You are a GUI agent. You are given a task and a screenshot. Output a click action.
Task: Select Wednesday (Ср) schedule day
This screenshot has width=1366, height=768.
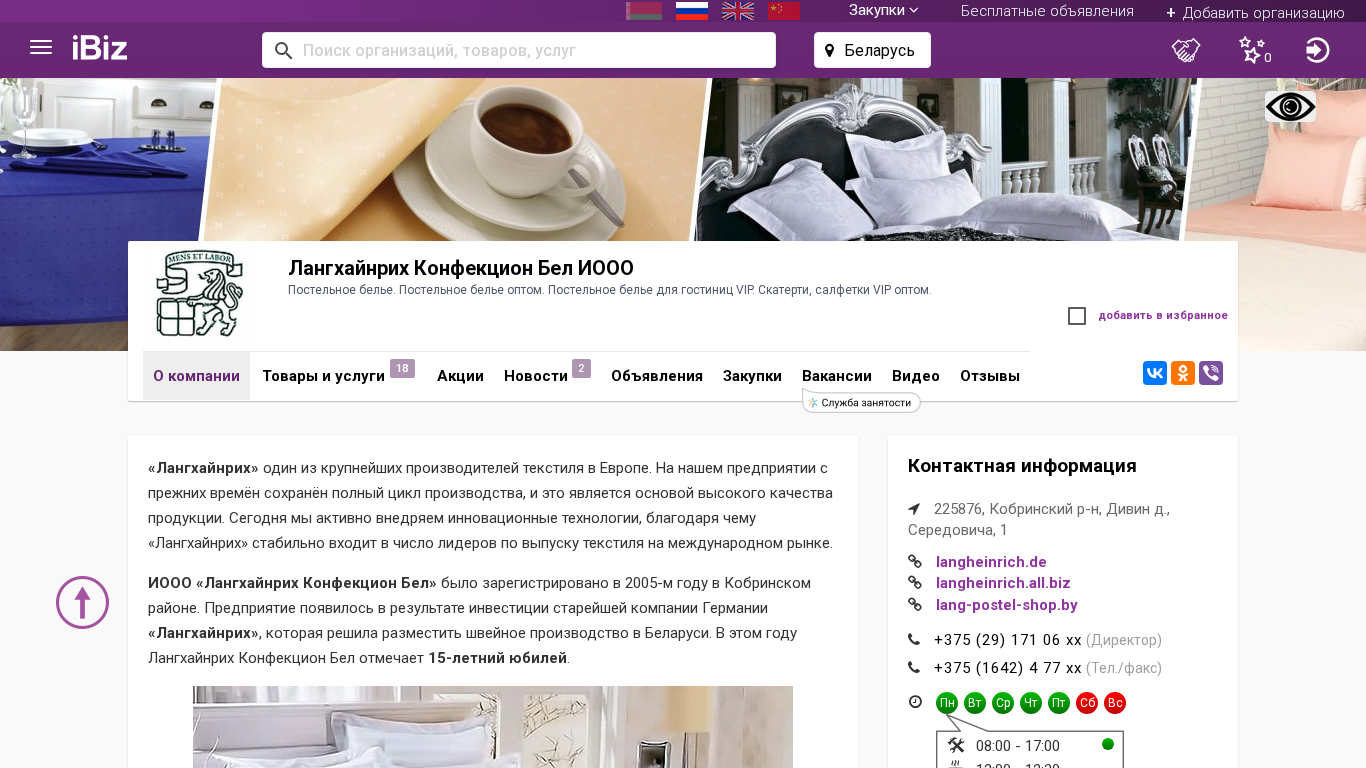1003,703
